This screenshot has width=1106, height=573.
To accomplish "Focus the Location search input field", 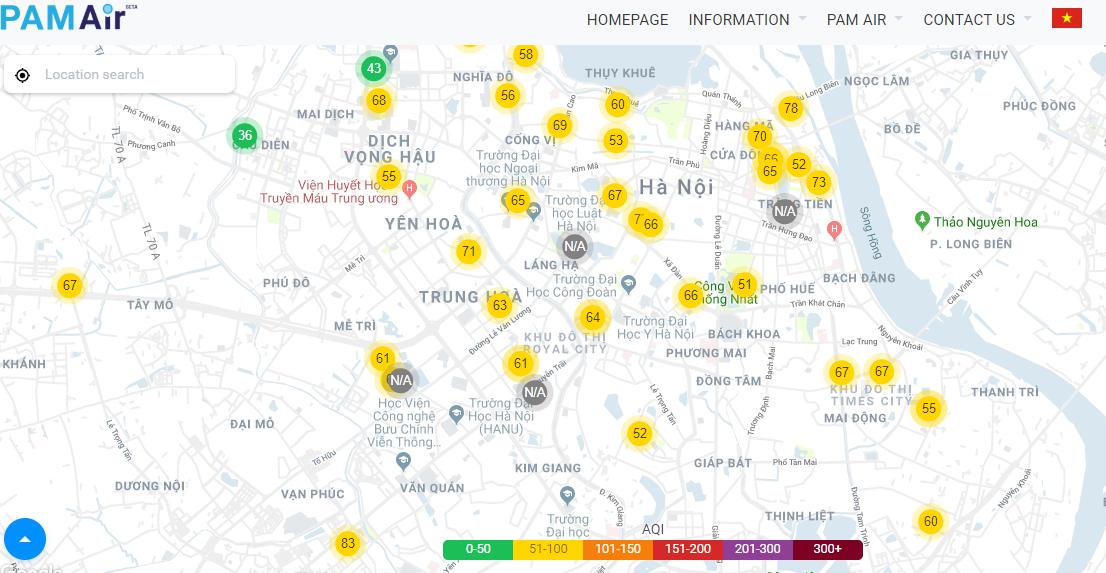I will click(x=135, y=75).
